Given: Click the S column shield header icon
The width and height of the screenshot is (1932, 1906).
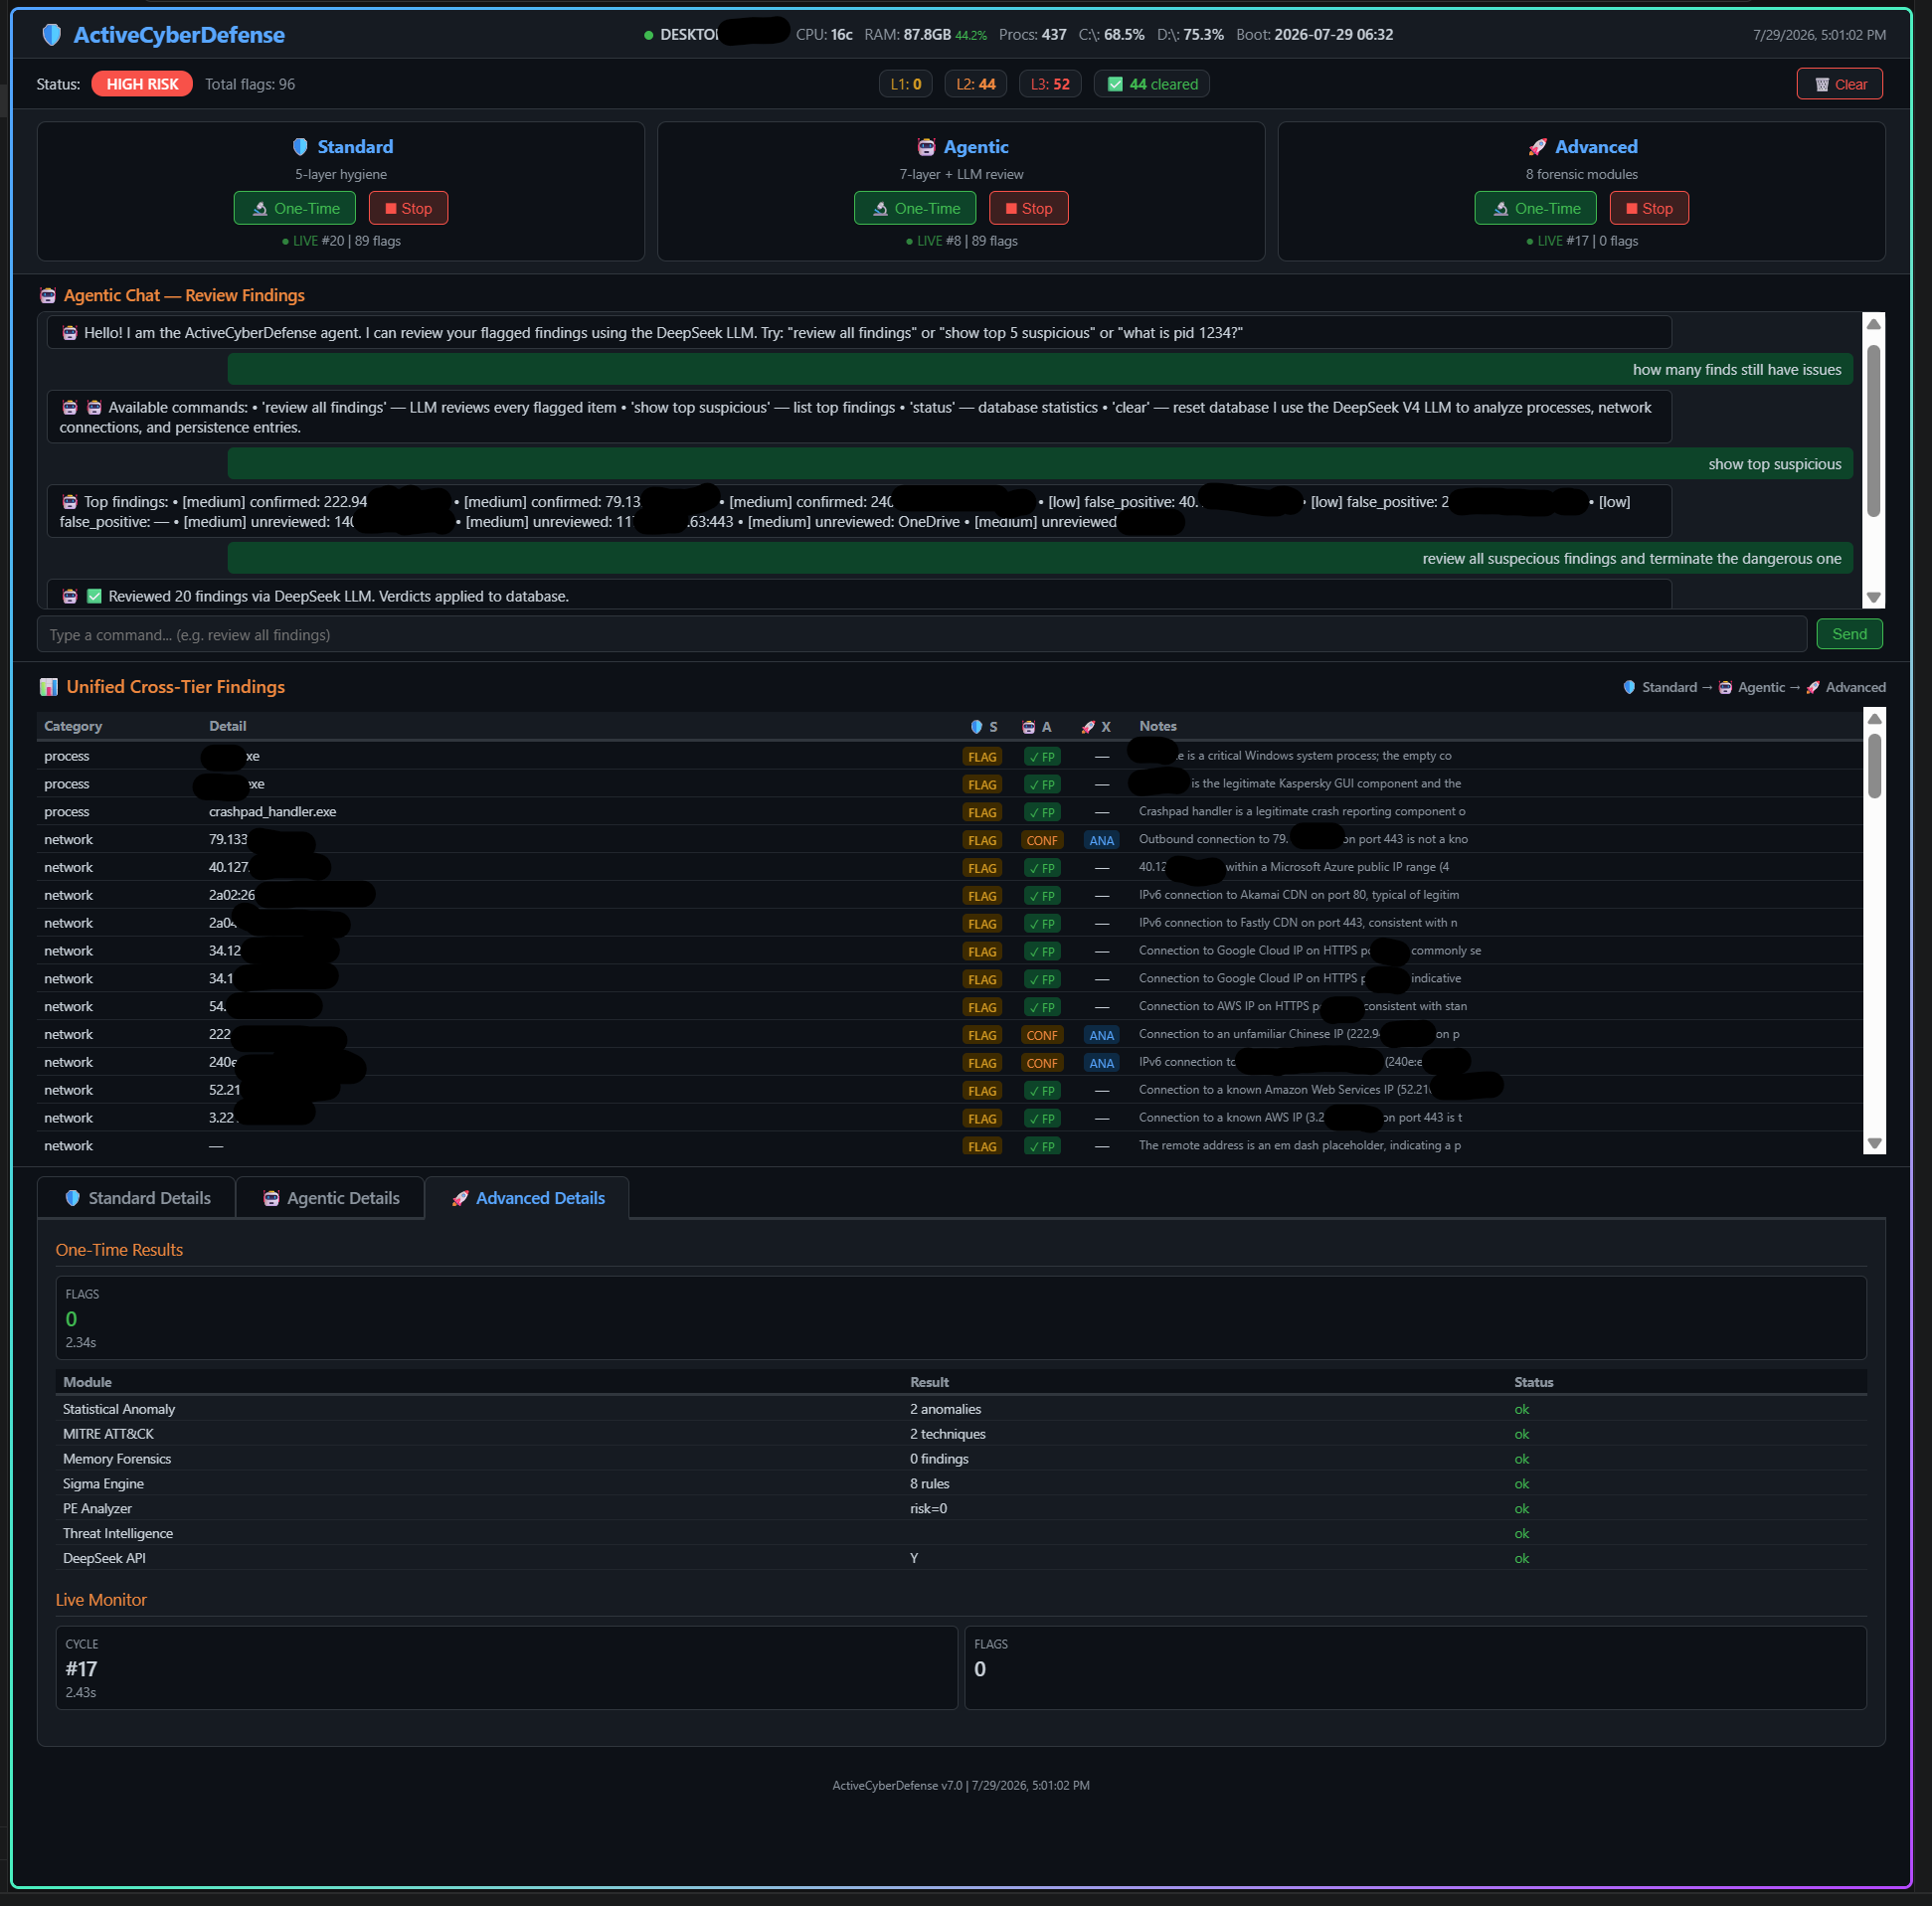Looking at the screenshot, I should [977, 727].
